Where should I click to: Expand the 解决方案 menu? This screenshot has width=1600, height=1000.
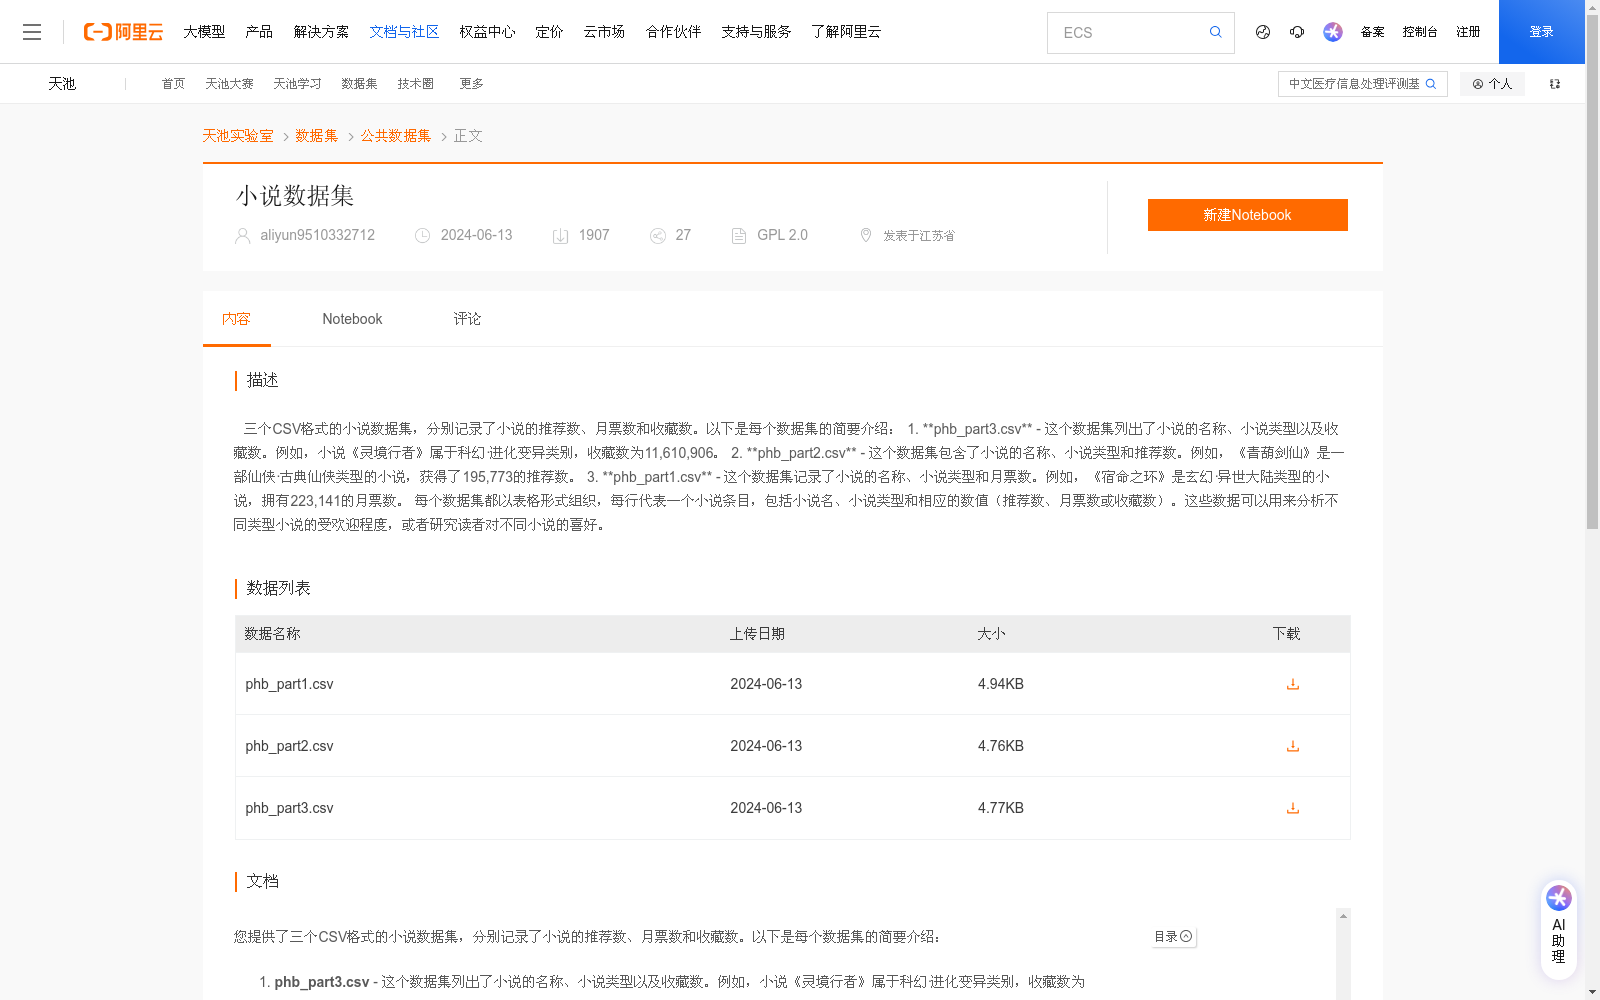pyautogui.click(x=322, y=31)
